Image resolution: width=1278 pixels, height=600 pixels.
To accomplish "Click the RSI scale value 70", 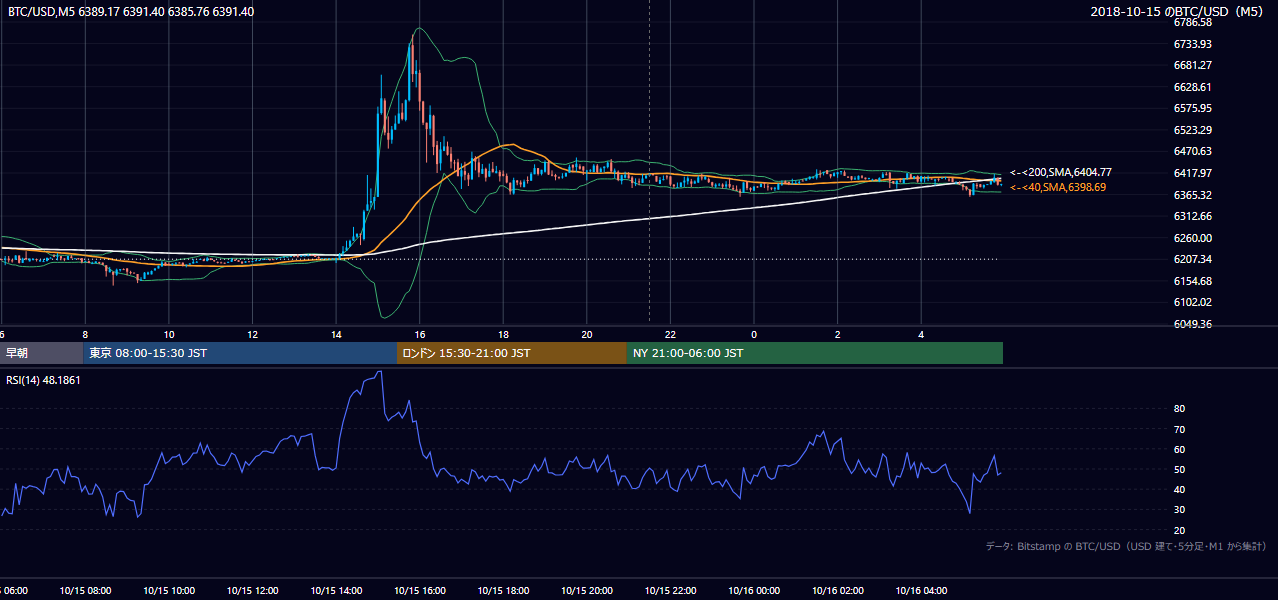I will click(1180, 429).
